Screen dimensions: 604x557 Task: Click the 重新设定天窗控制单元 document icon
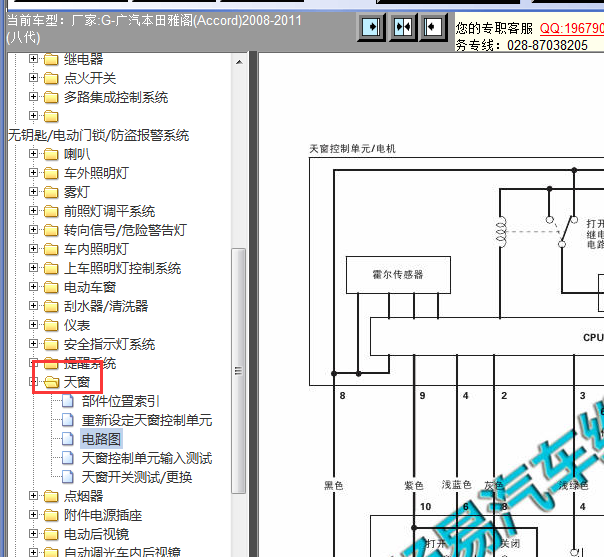point(68,420)
